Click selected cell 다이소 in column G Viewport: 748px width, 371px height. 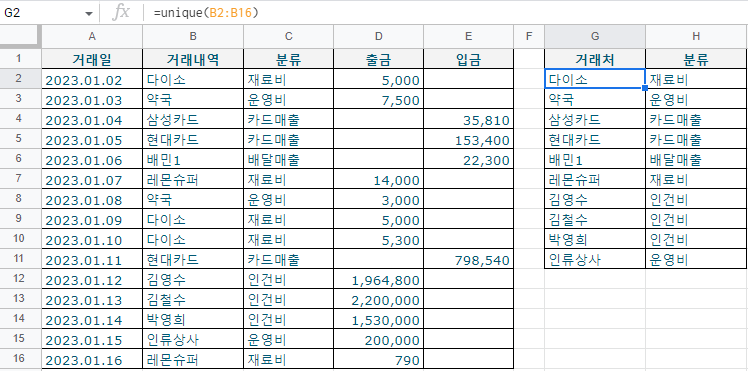click(595, 79)
